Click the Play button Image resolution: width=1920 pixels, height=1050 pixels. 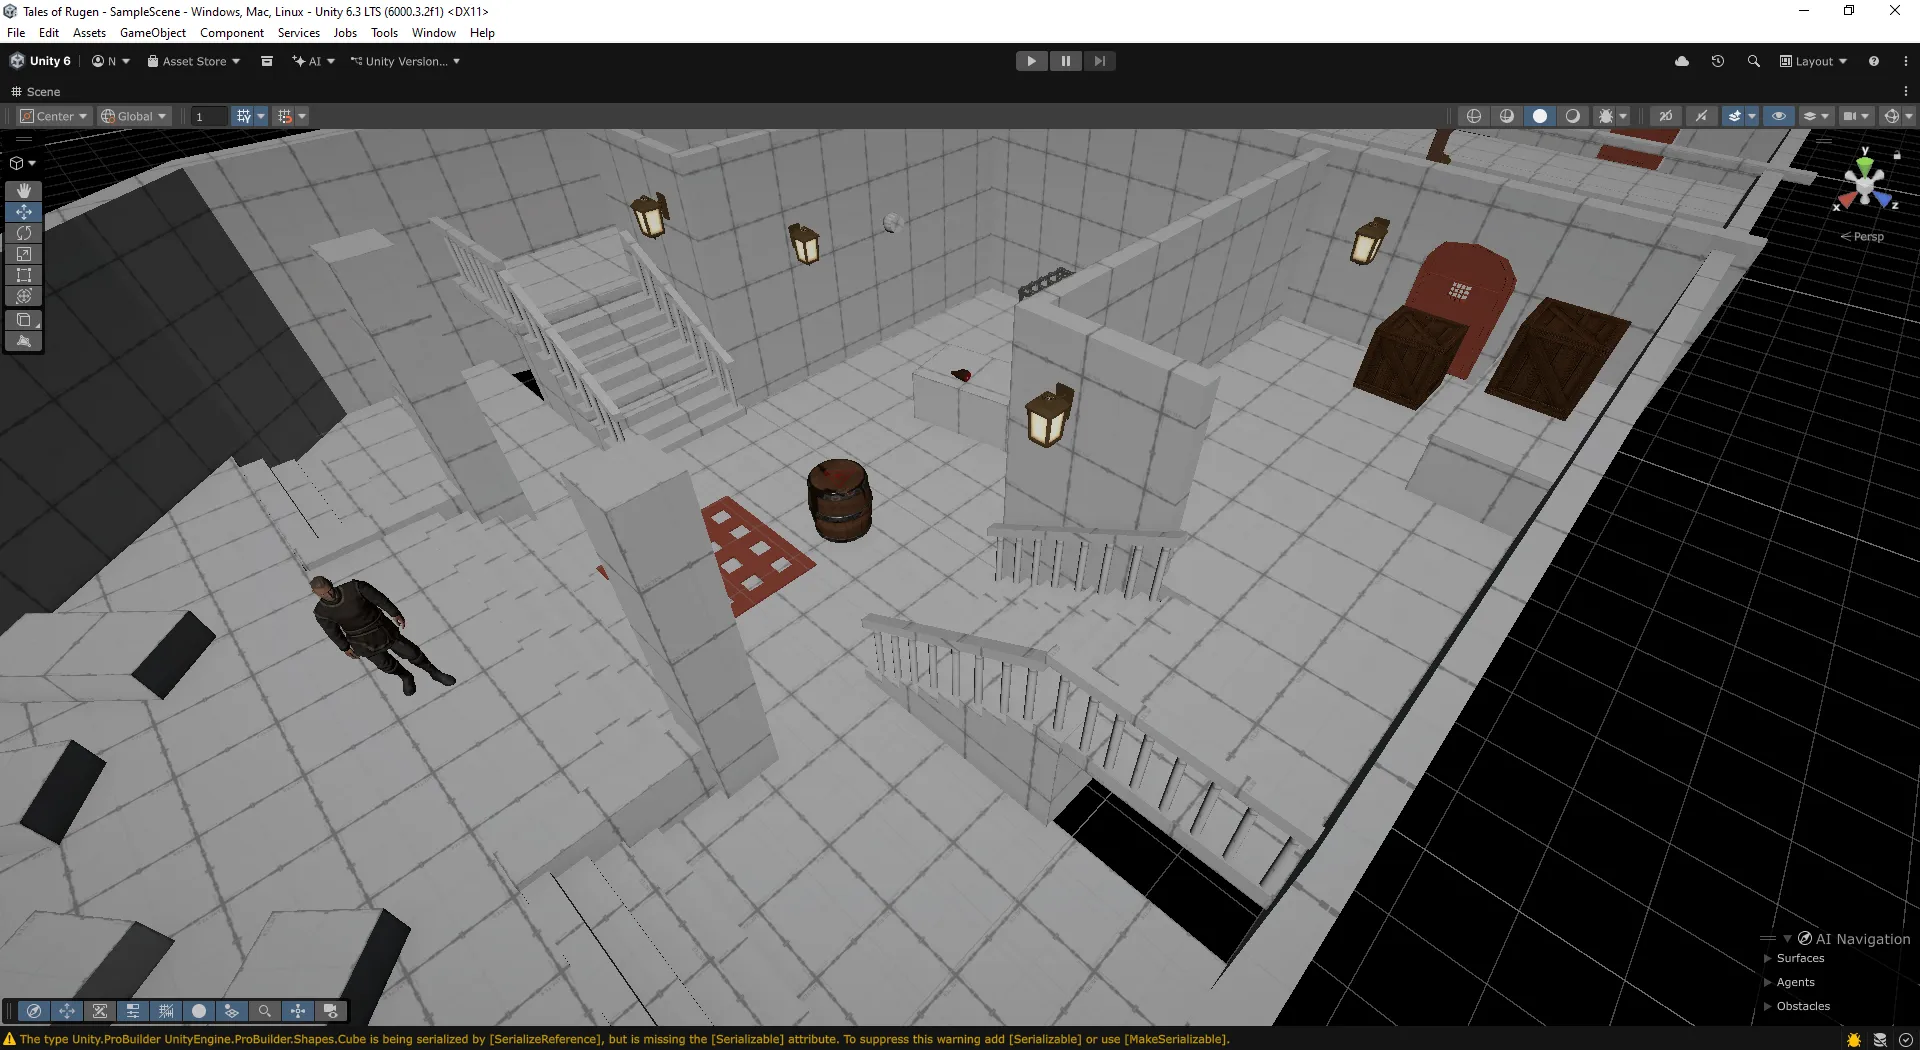pos(1031,61)
